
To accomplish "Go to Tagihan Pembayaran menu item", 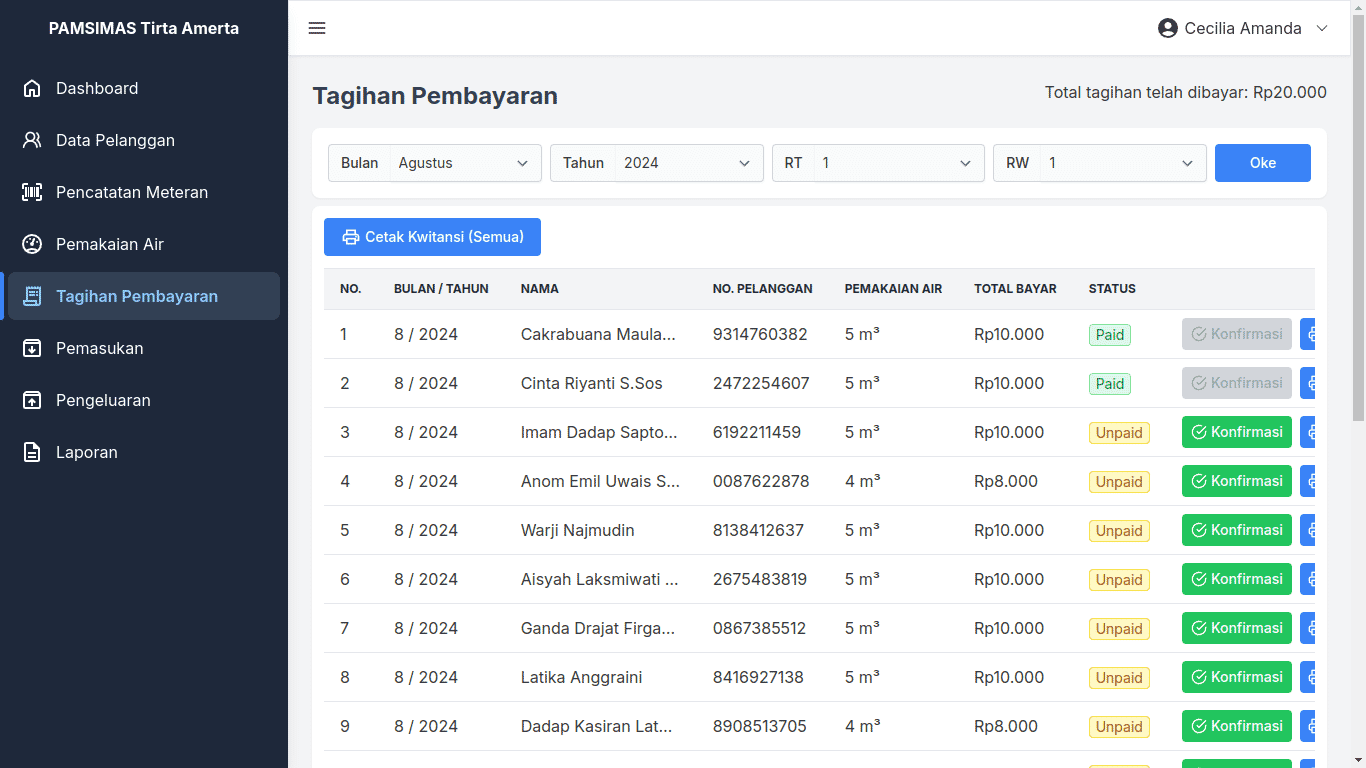I will (x=137, y=296).
